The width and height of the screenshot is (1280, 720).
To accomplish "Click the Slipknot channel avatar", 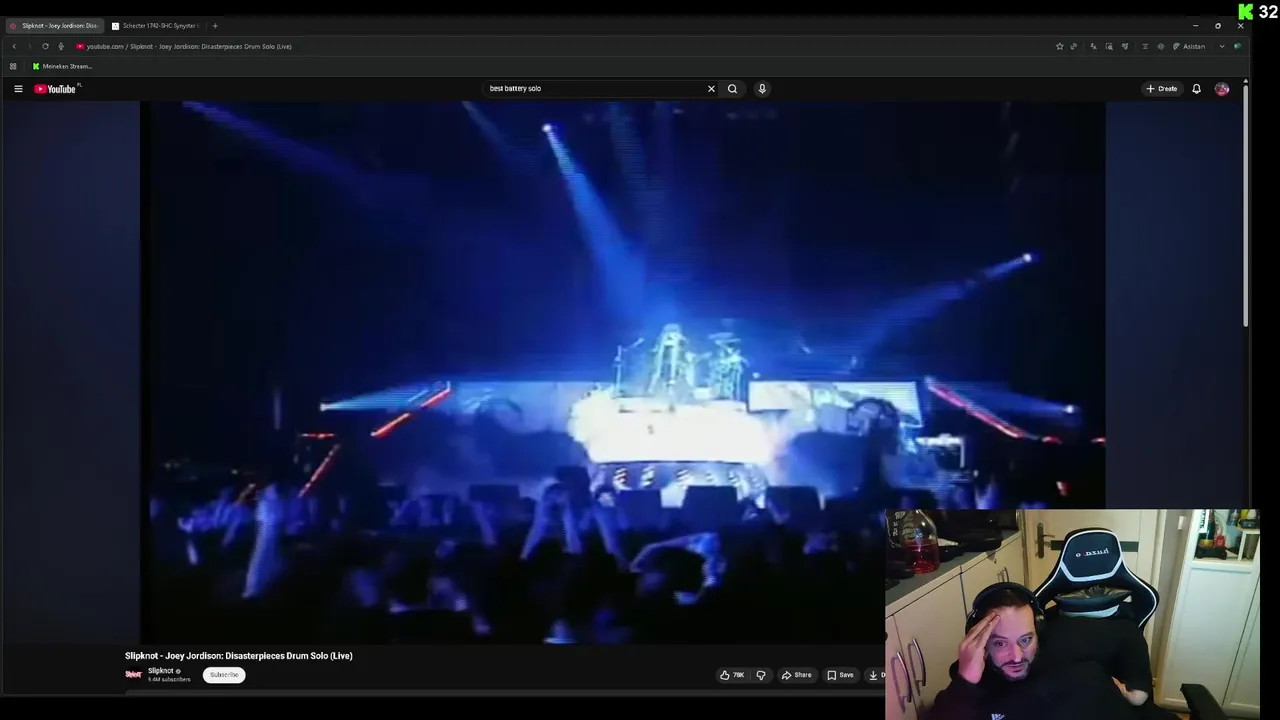I will (133, 675).
